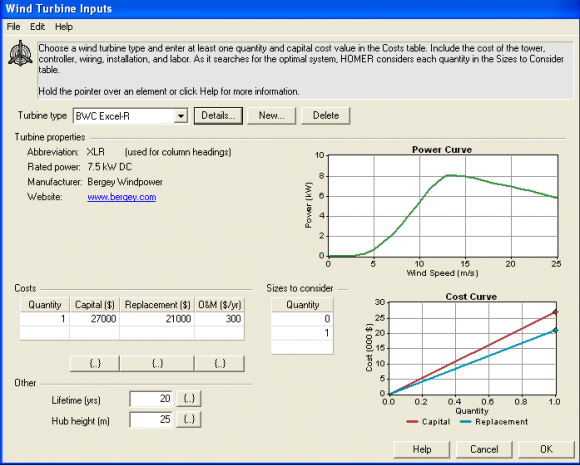Click sensitivity button under Capital column
The height and width of the screenshot is (466, 580).
coord(95,364)
